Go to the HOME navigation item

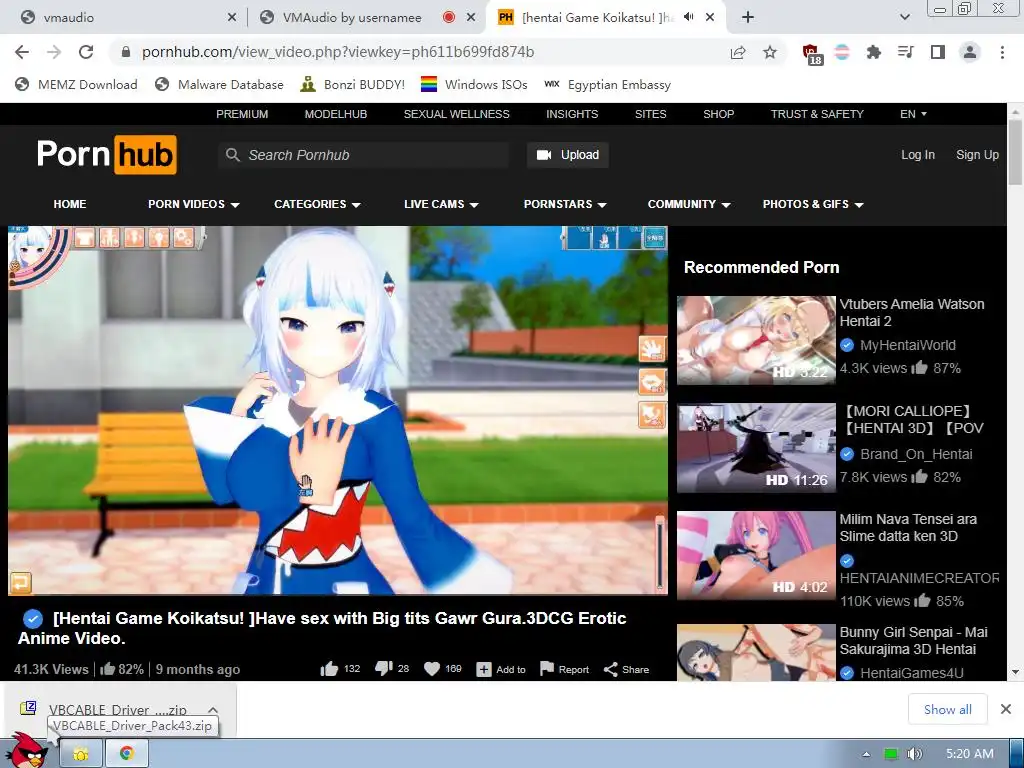click(70, 204)
